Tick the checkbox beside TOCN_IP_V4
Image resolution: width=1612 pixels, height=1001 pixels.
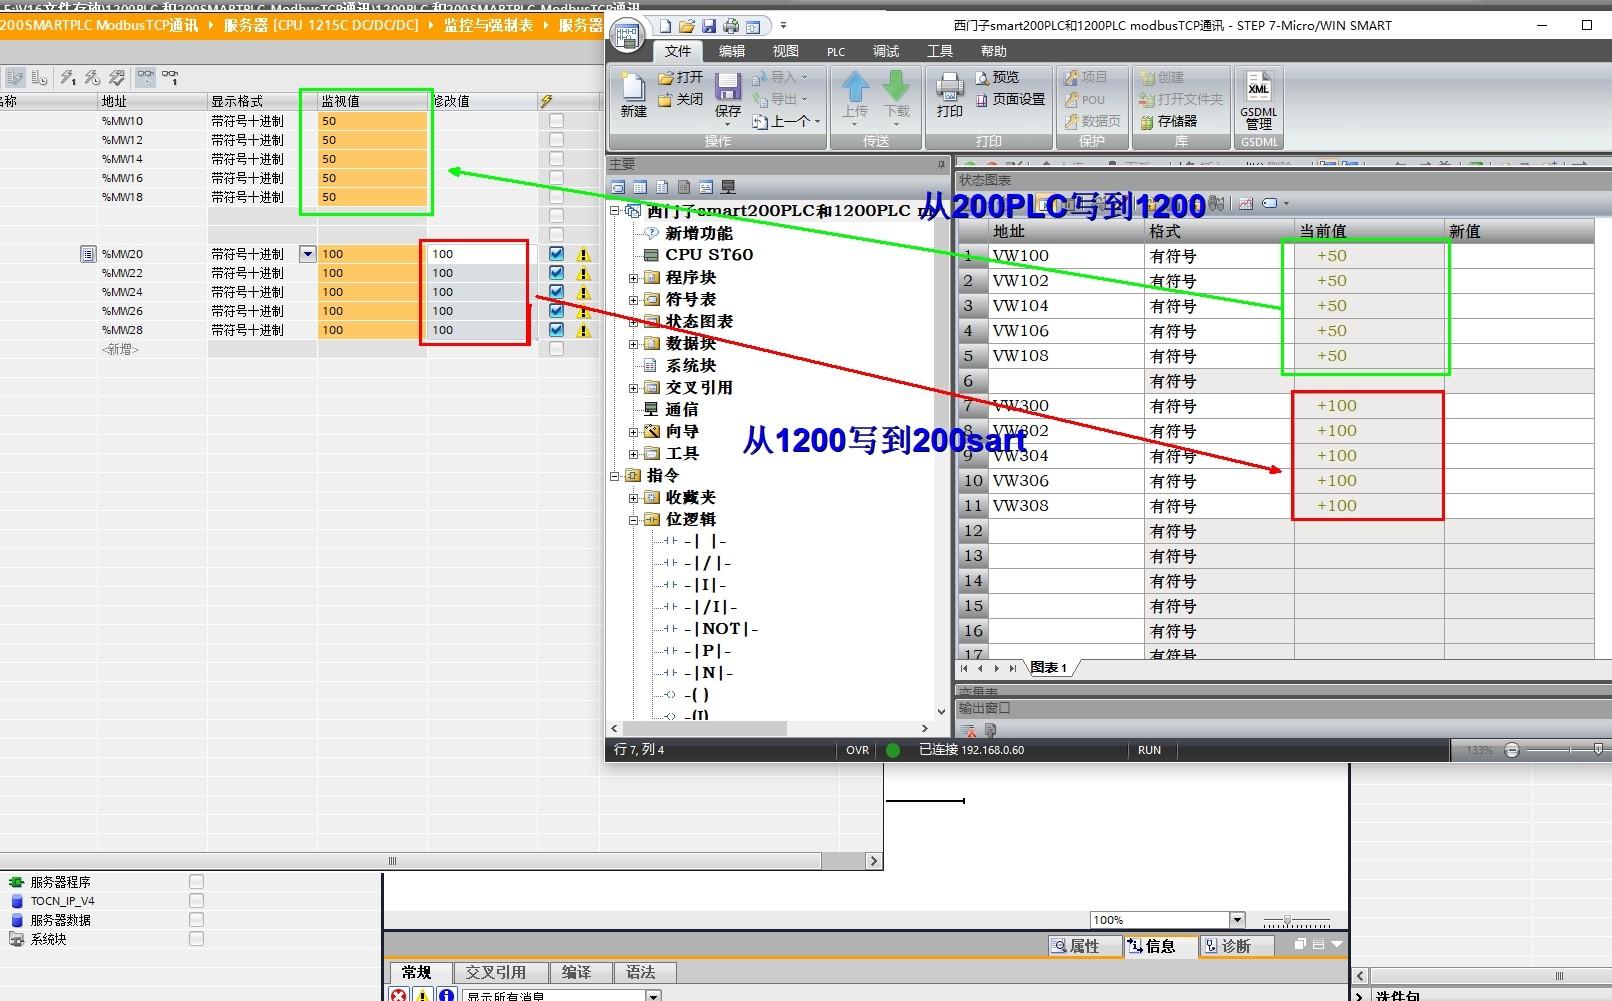[196, 901]
